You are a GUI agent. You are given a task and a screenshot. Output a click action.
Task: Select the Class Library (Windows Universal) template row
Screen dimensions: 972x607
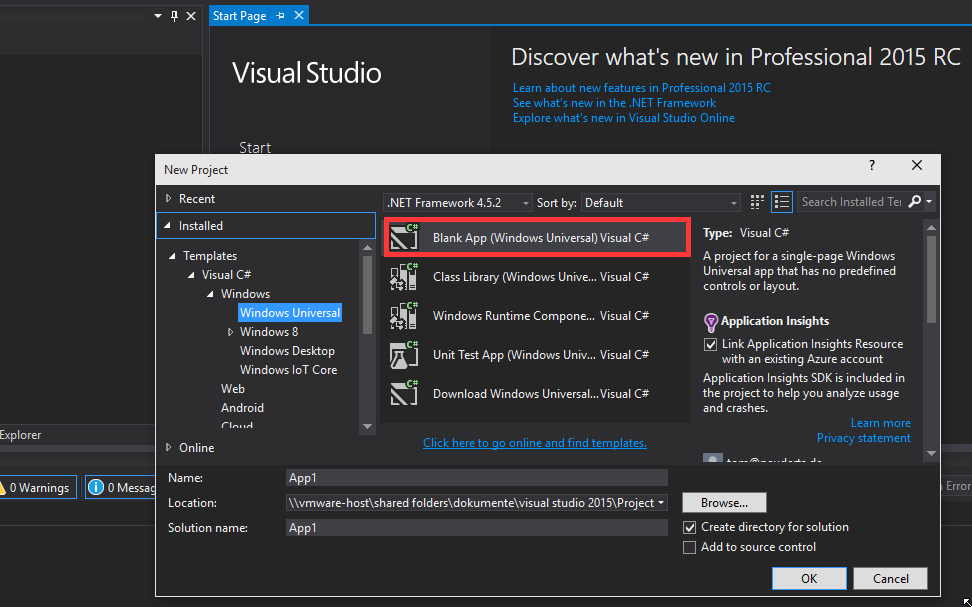[x=536, y=277]
